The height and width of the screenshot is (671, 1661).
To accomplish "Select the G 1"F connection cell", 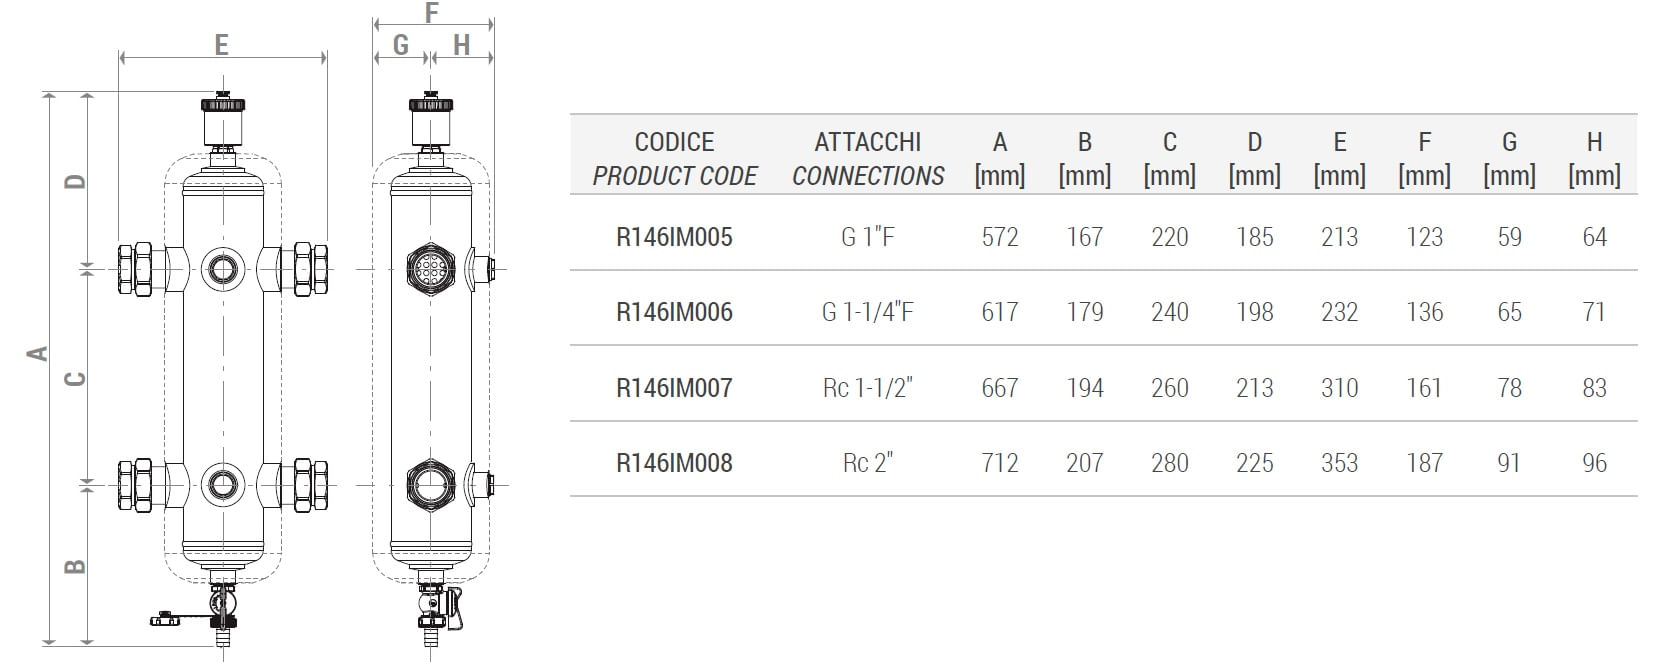I will [x=867, y=237].
